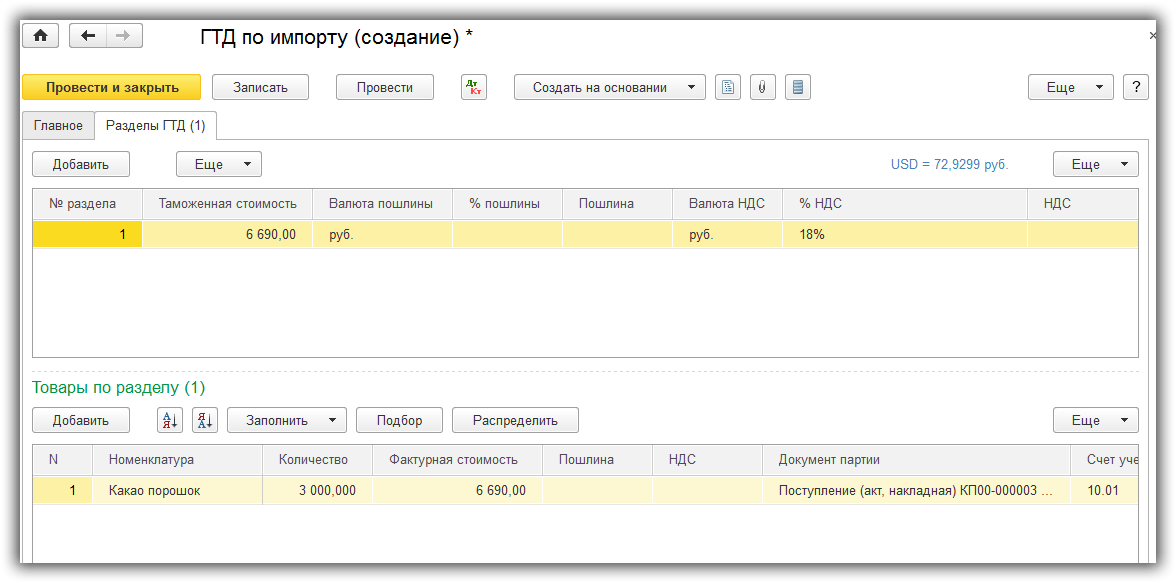Select the Какао порошок nomenclature cell
Image resolution: width=1176 pixels, height=583 pixels.
point(155,491)
